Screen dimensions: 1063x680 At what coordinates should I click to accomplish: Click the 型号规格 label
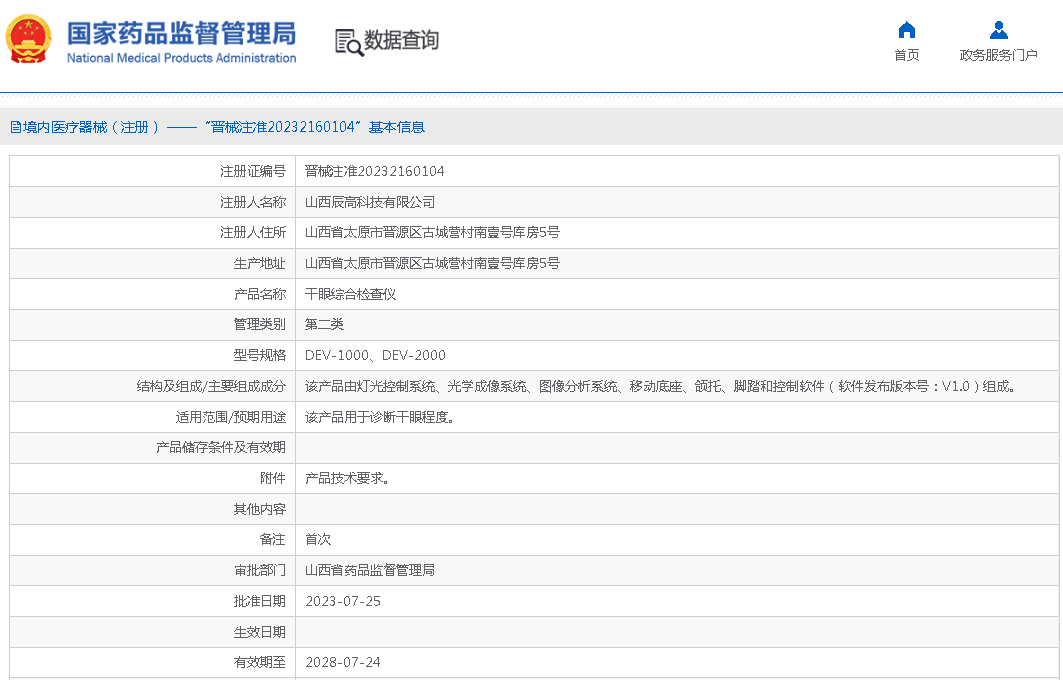click(x=260, y=355)
